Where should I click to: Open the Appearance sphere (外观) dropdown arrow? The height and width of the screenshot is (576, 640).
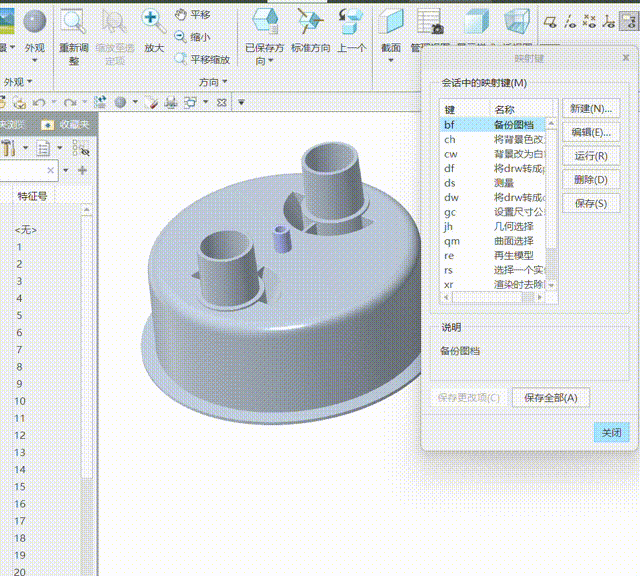click(35, 60)
